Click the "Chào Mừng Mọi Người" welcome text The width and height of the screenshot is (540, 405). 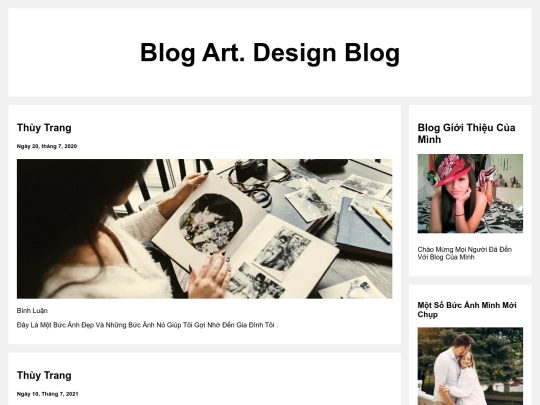[x=465, y=253]
